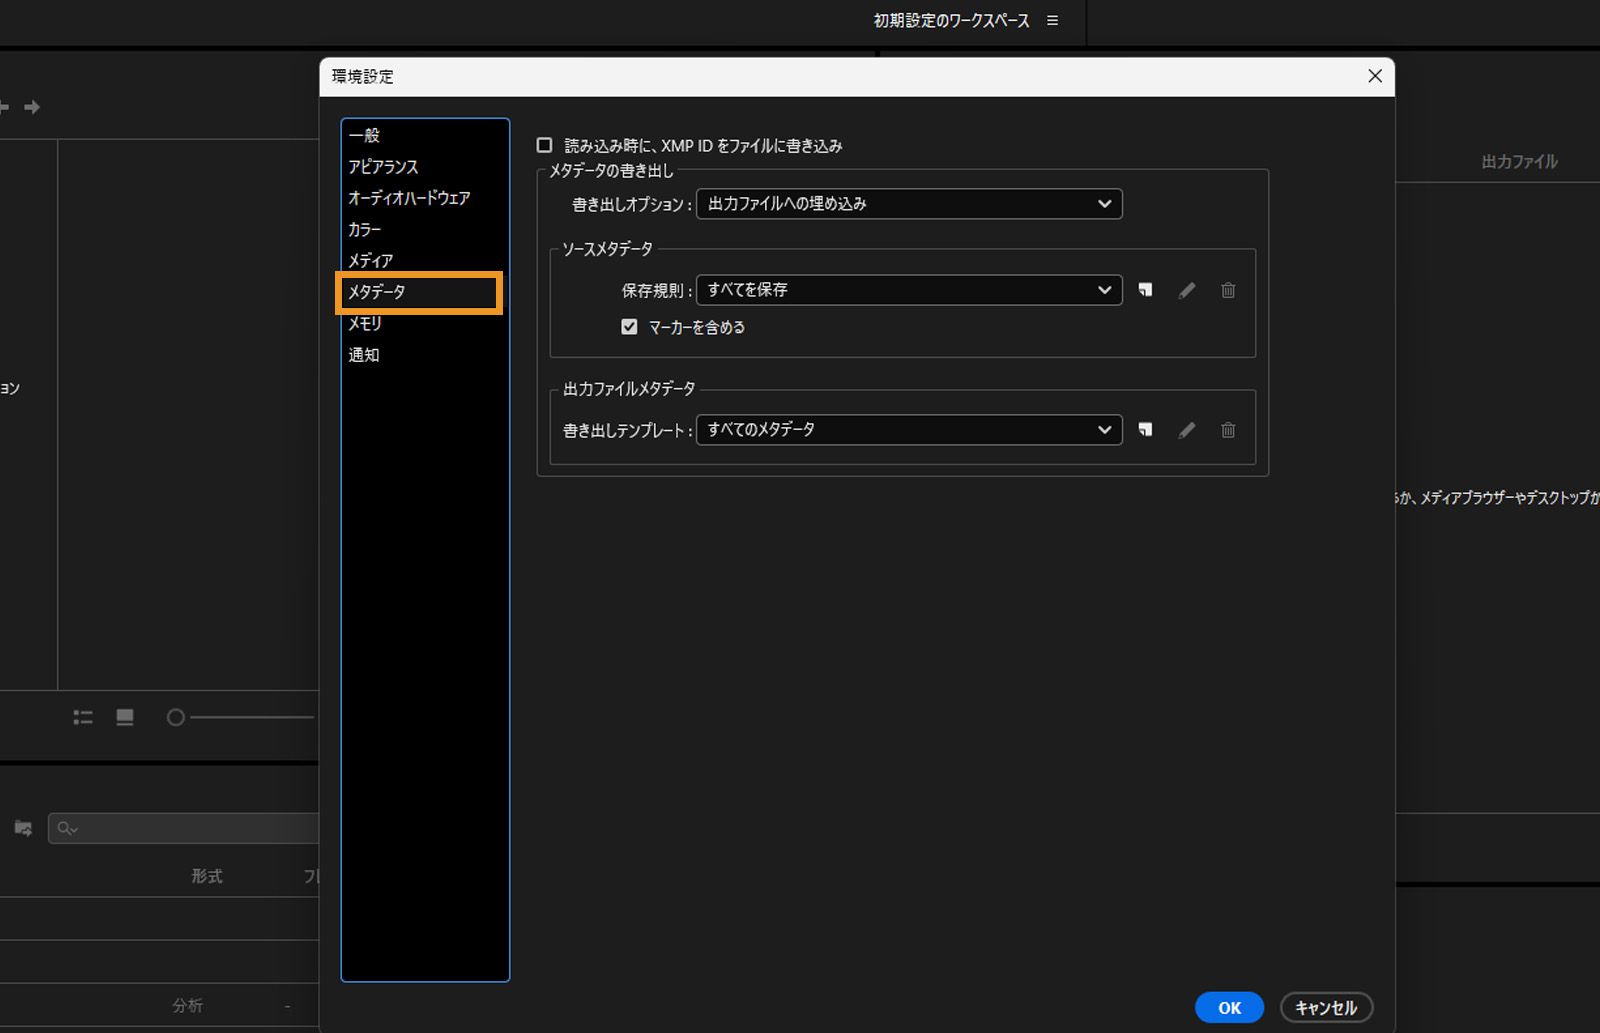Confirm preferences with the OK button
Screen dimensions: 1600x1033
pyautogui.click(x=1229, y=1007)
